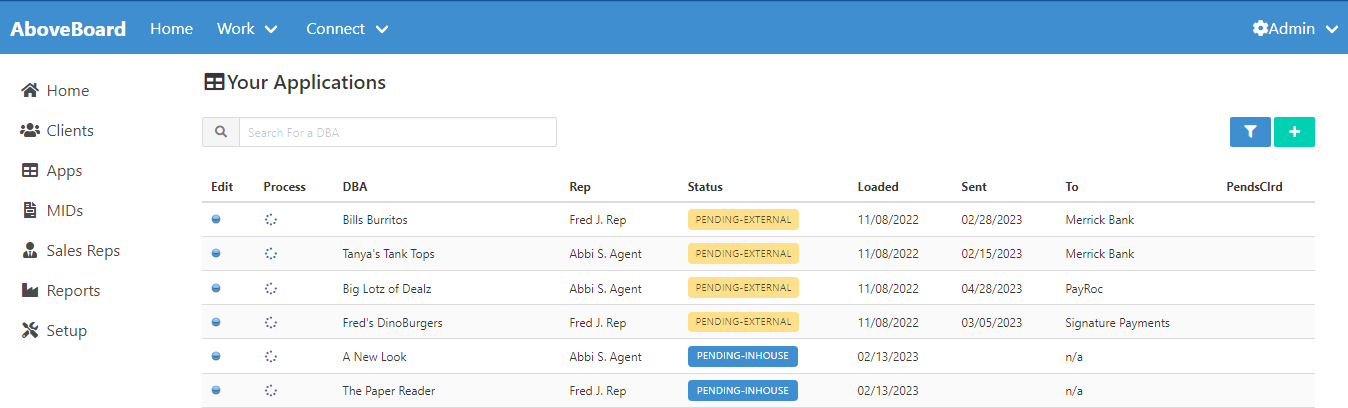Click the AboveBoard logo link

click(x=68, y=29)
